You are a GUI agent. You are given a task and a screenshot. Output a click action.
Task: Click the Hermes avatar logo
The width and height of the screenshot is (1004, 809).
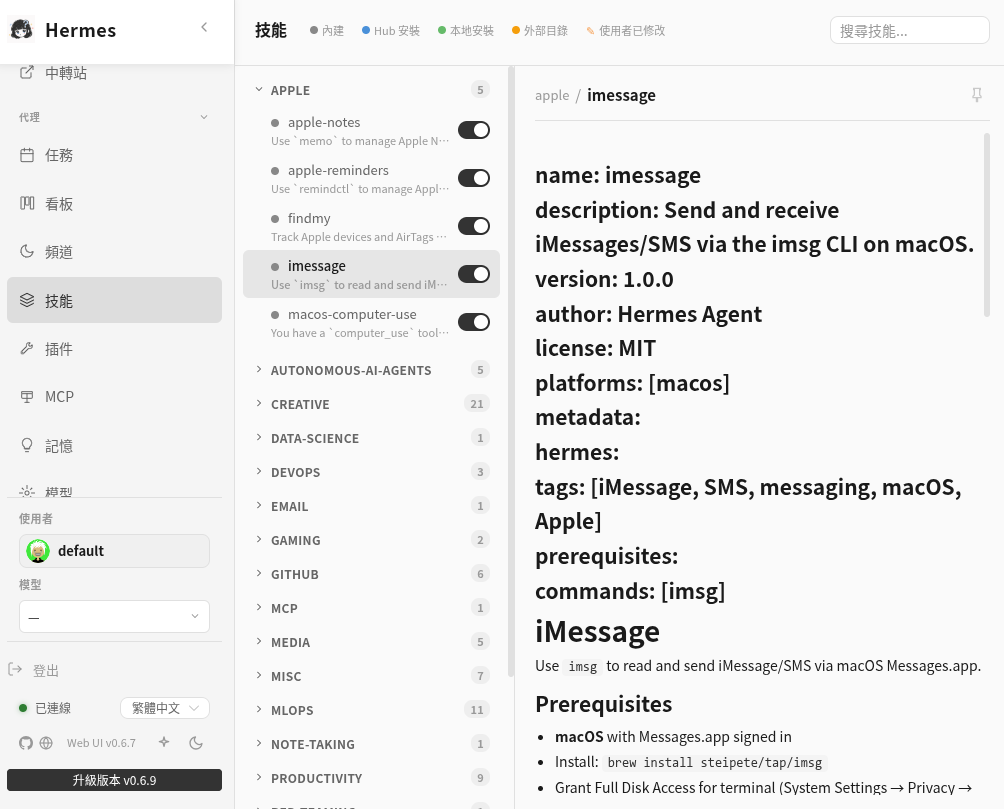(x=22, y=30)
